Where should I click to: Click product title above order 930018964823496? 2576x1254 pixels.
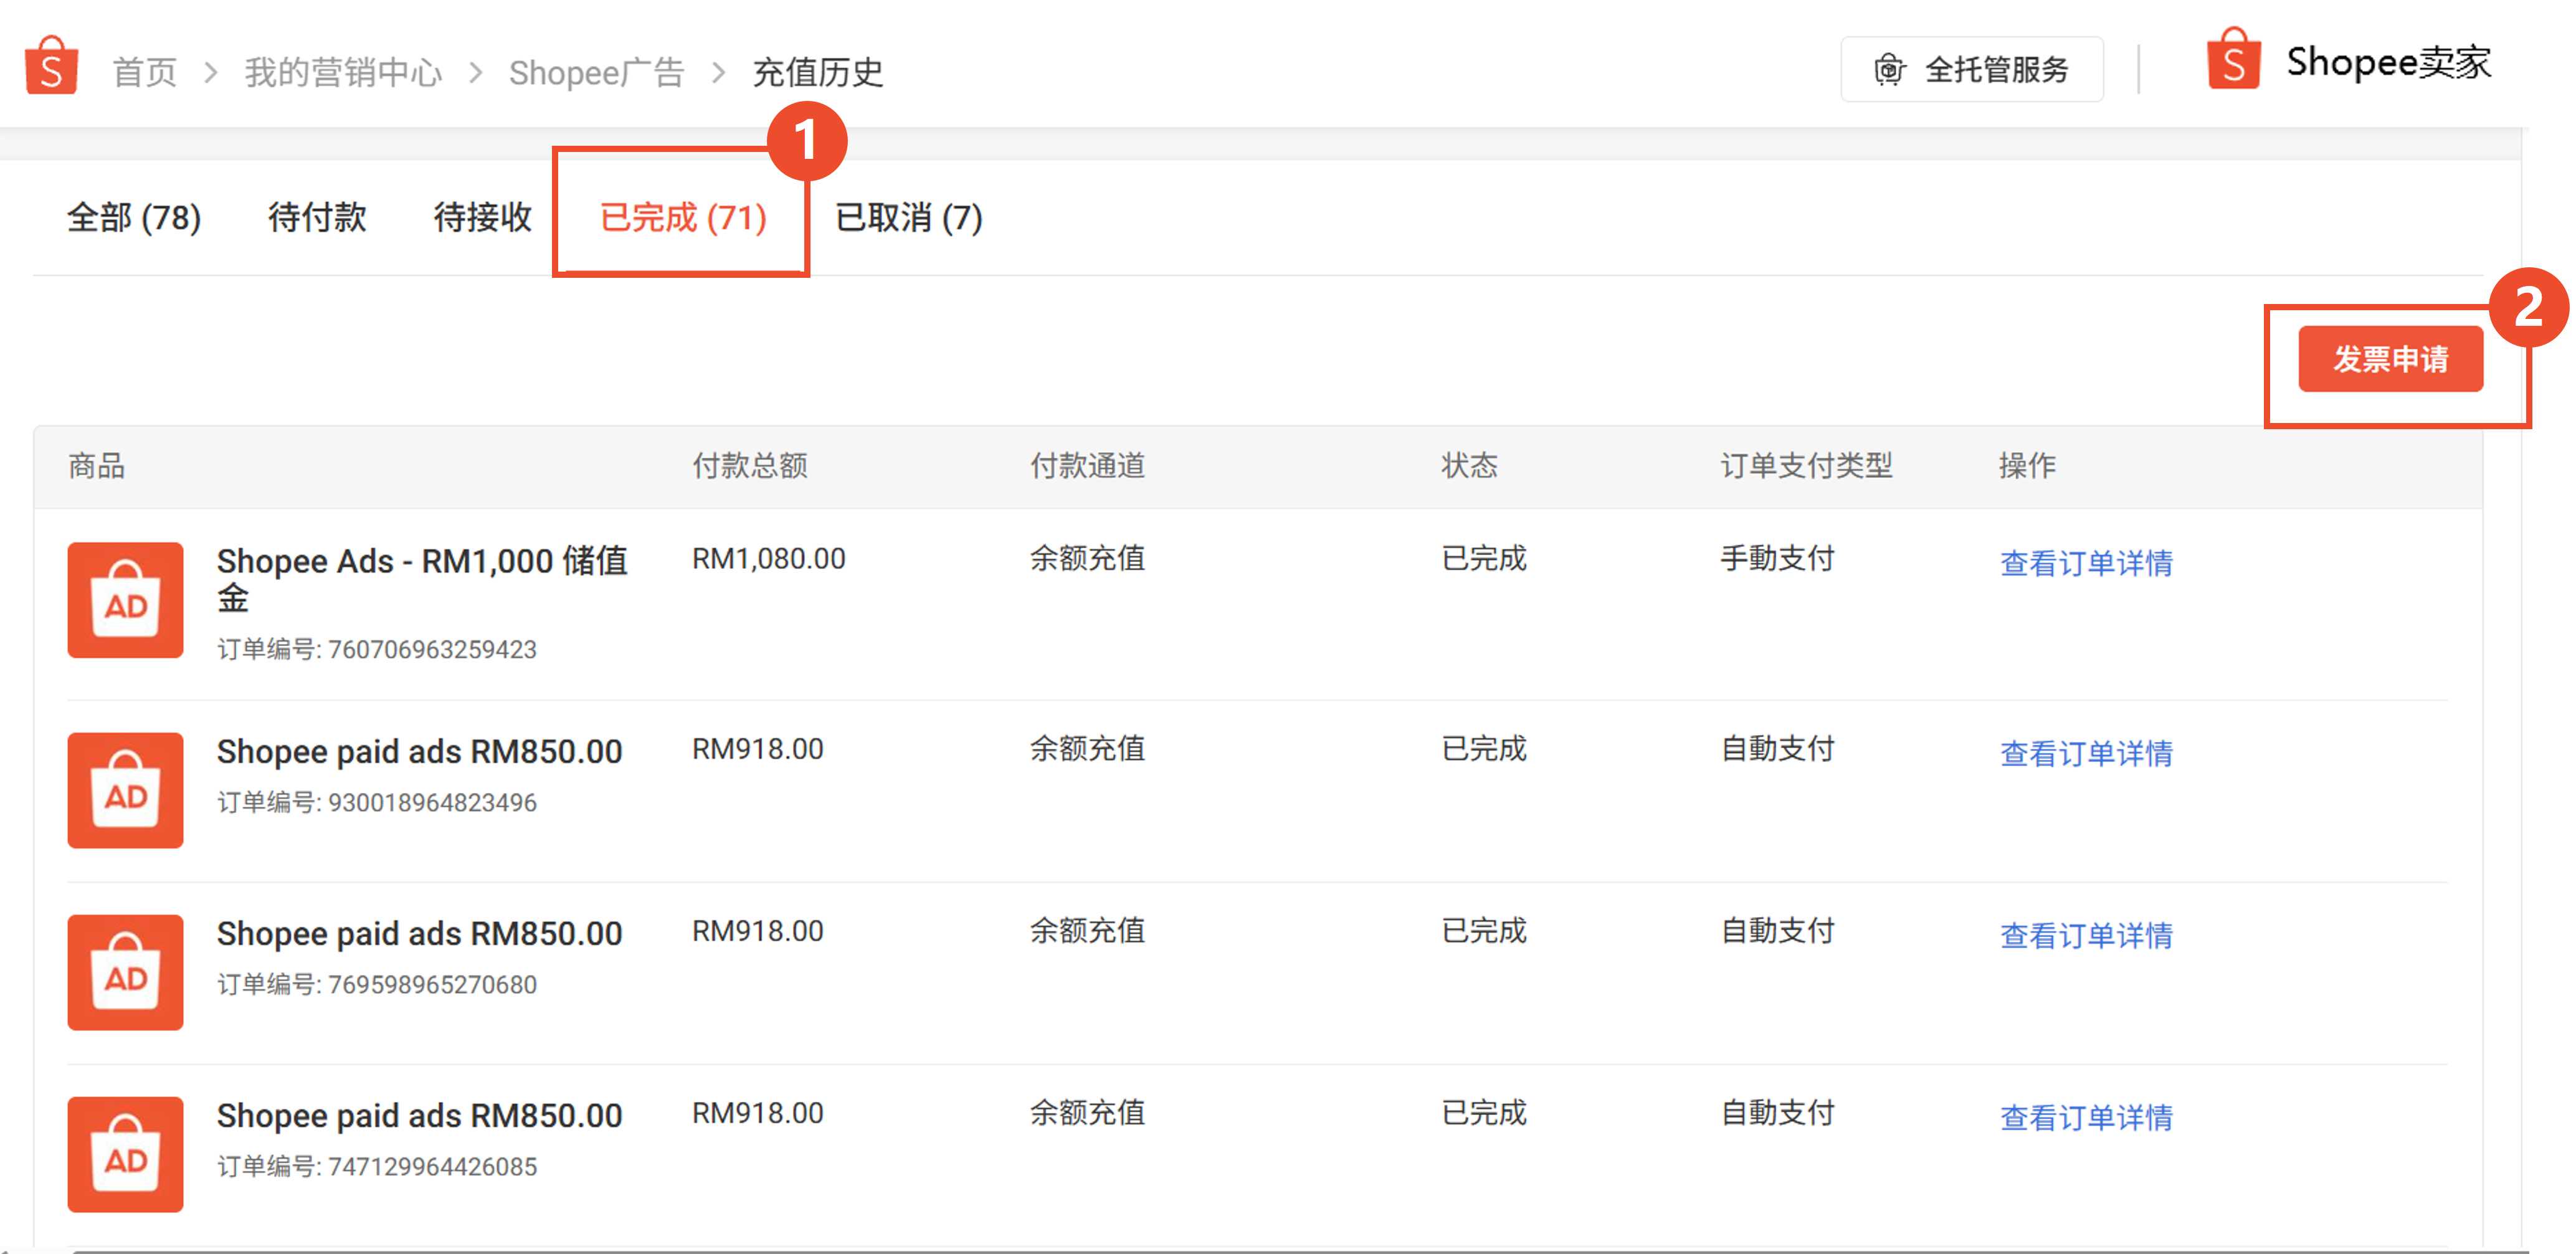pos(419,751)
